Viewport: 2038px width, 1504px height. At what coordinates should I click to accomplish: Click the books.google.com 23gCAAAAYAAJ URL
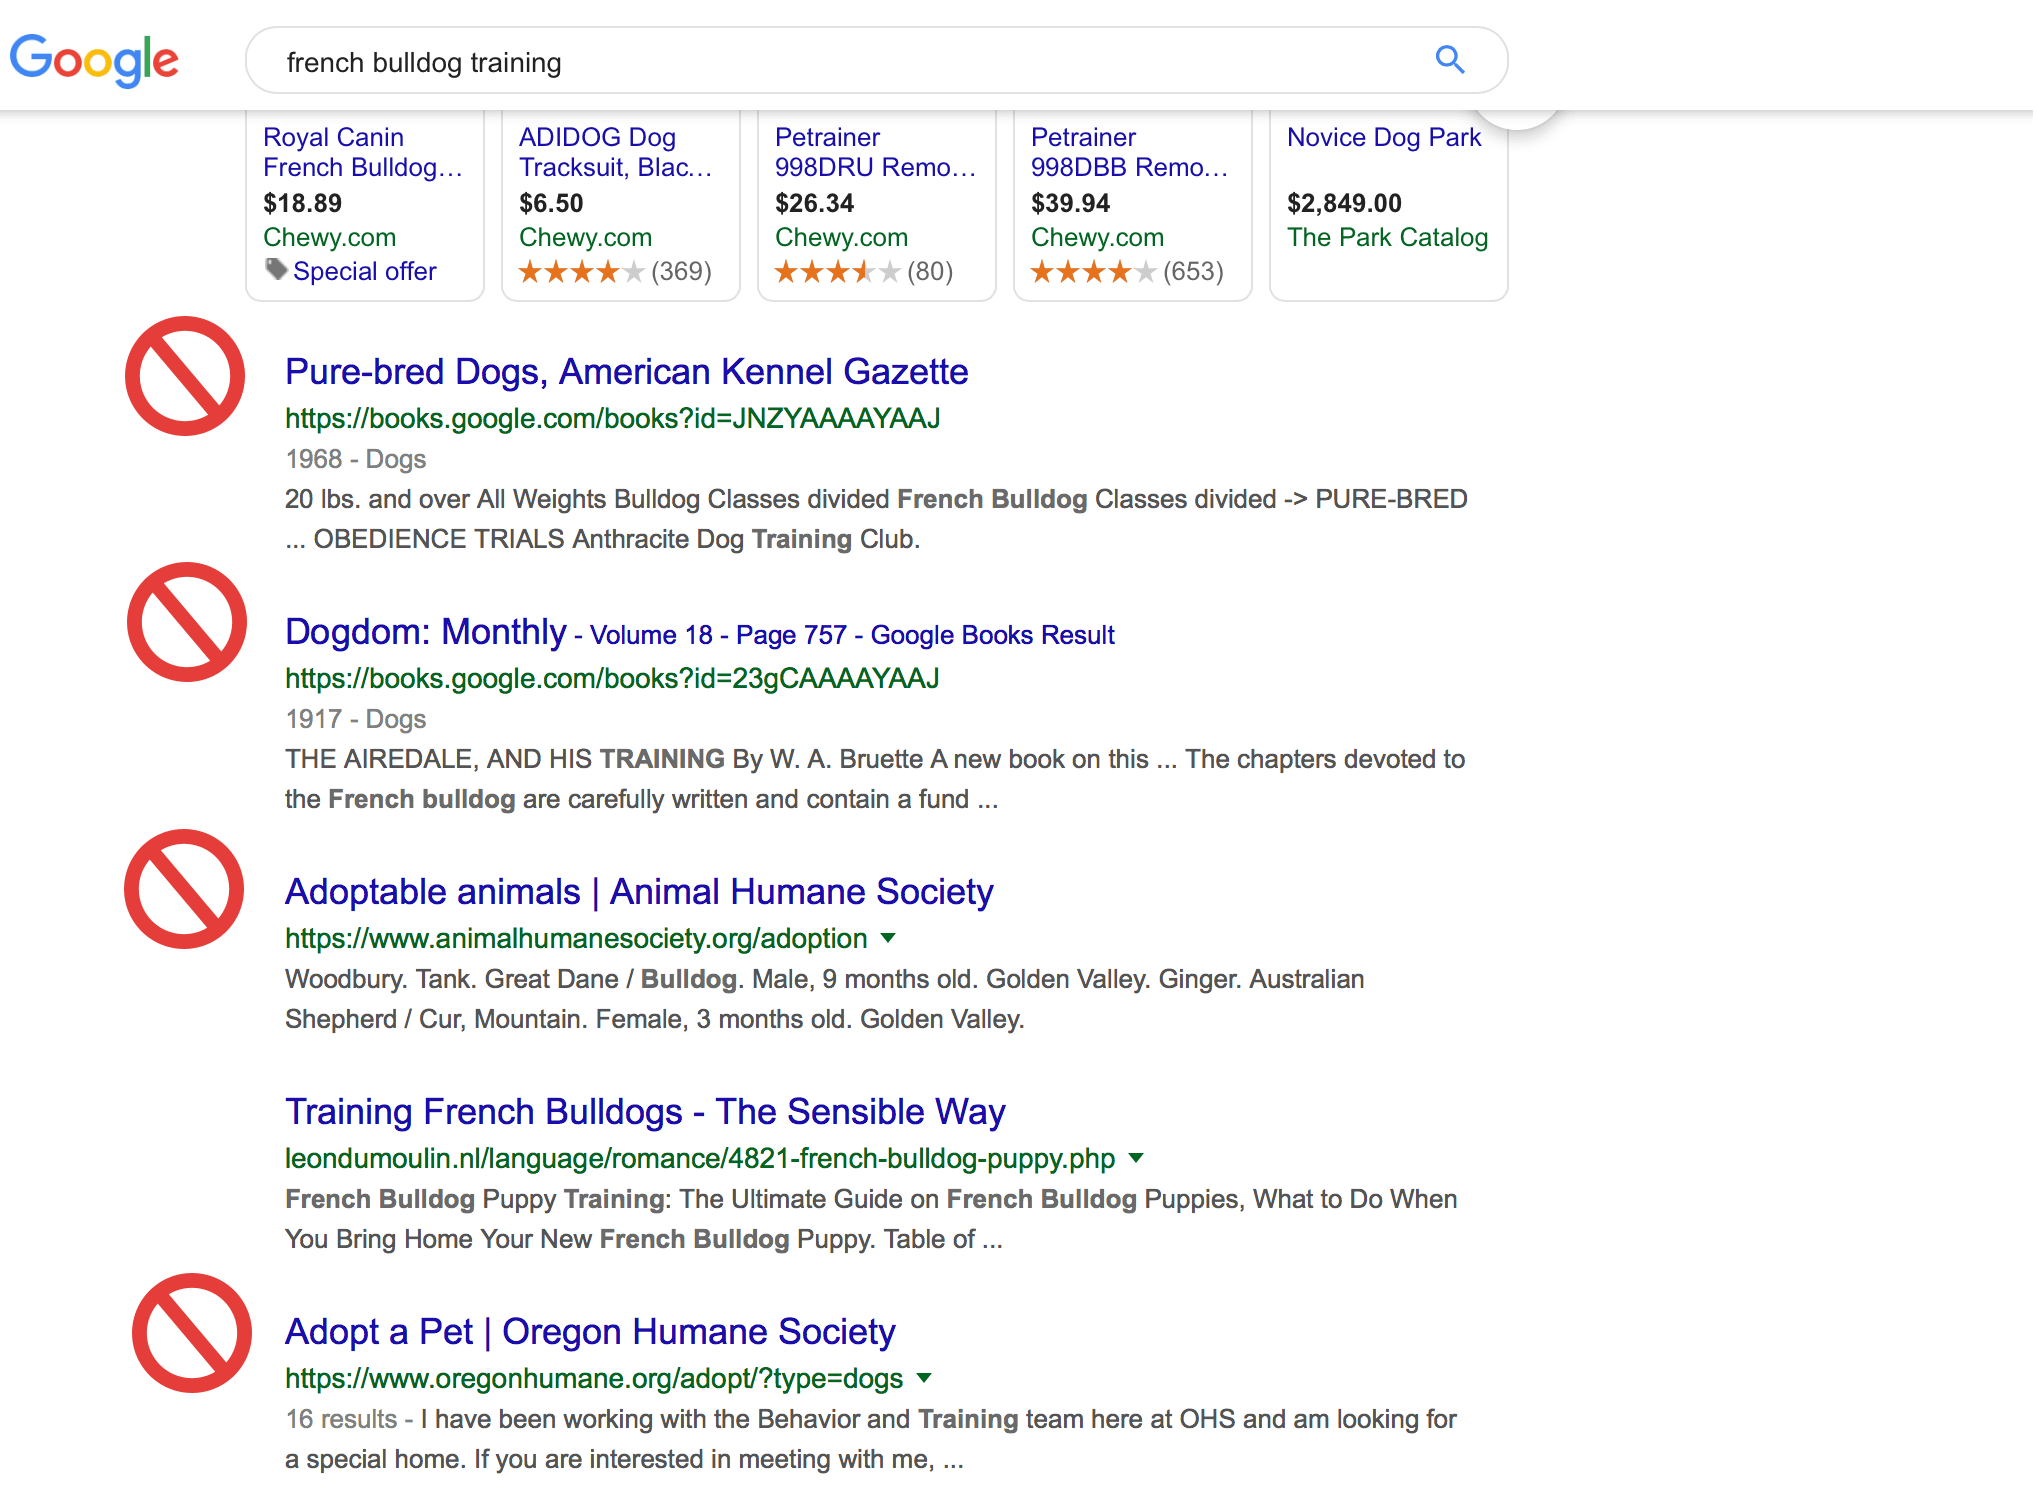click(x=612, y=678)
